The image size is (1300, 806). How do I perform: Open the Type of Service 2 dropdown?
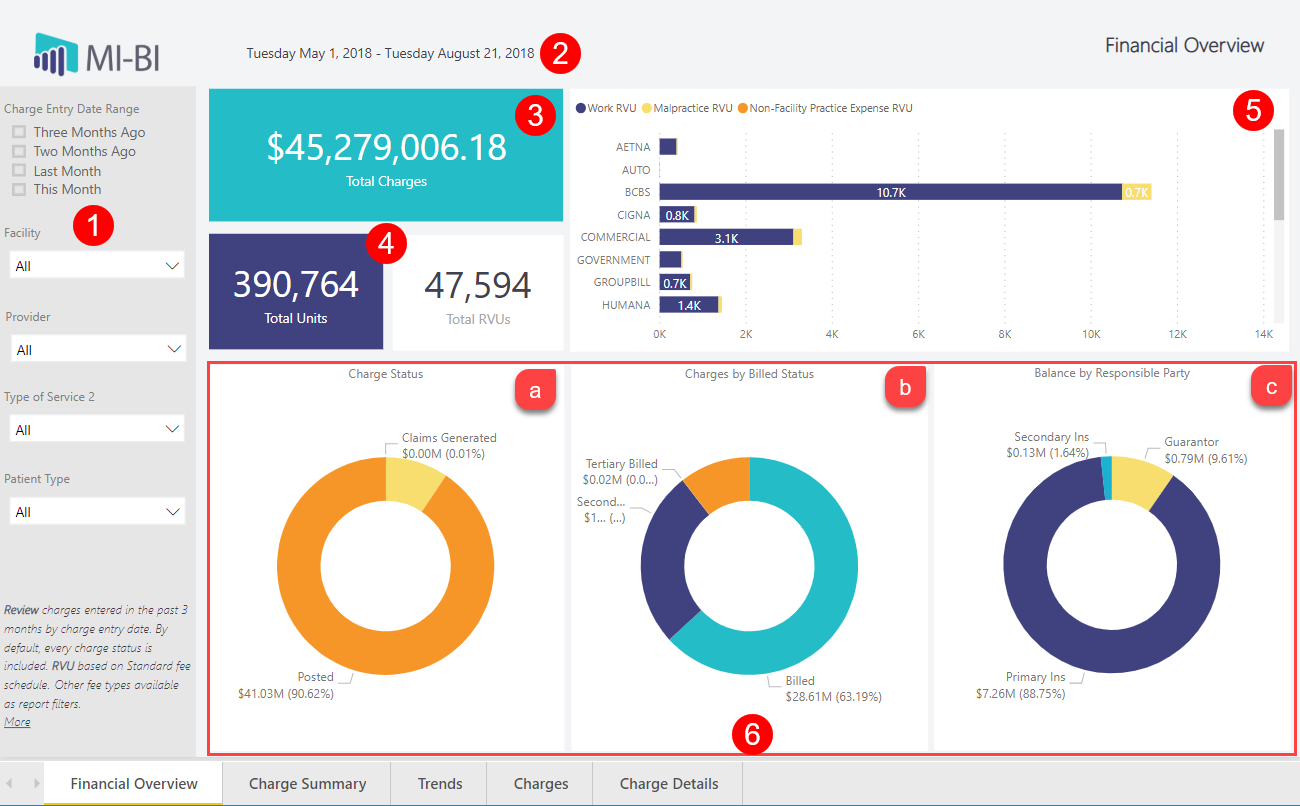pyautogui.click(x=97, y=428)
